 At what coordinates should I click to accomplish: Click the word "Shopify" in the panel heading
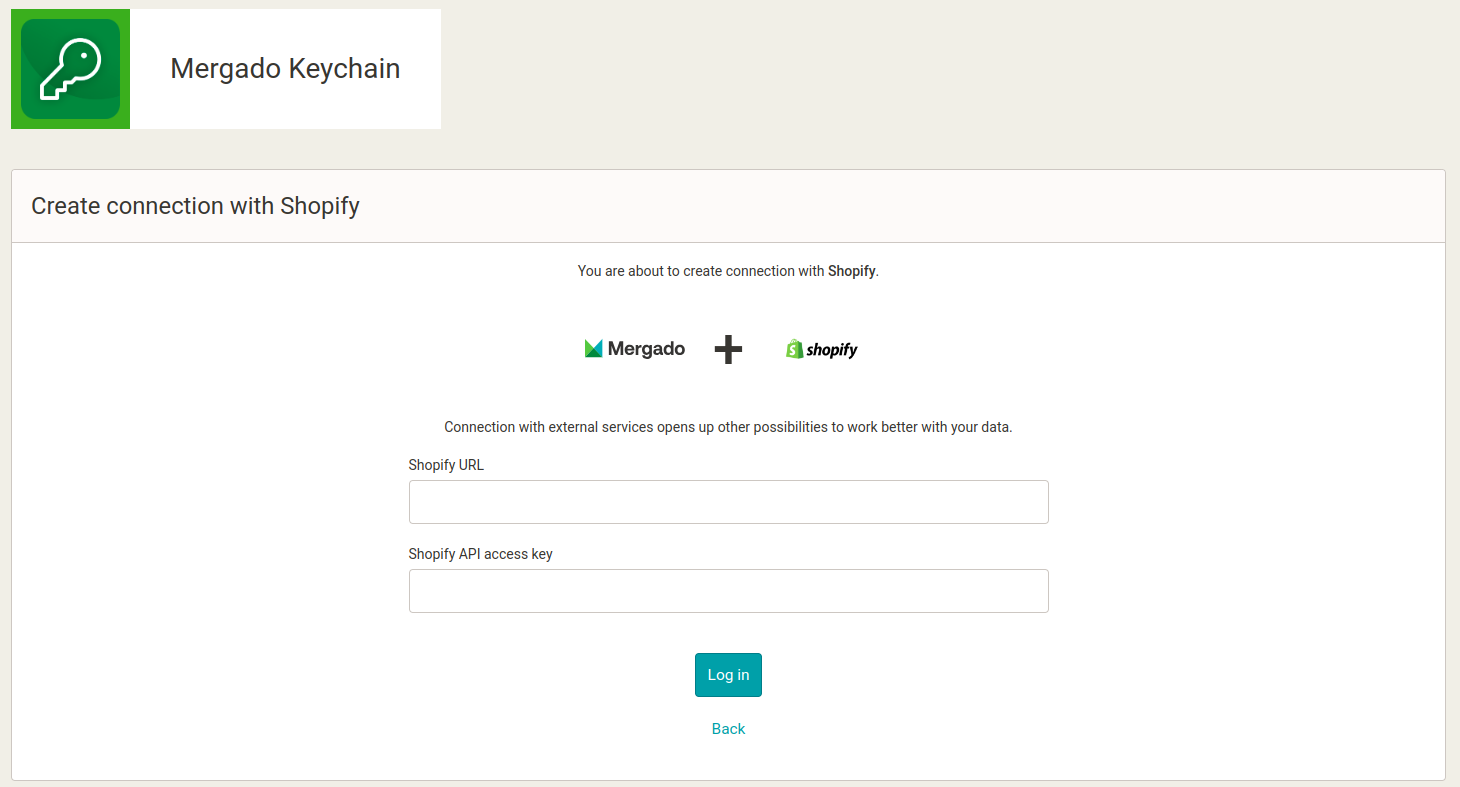319,206
